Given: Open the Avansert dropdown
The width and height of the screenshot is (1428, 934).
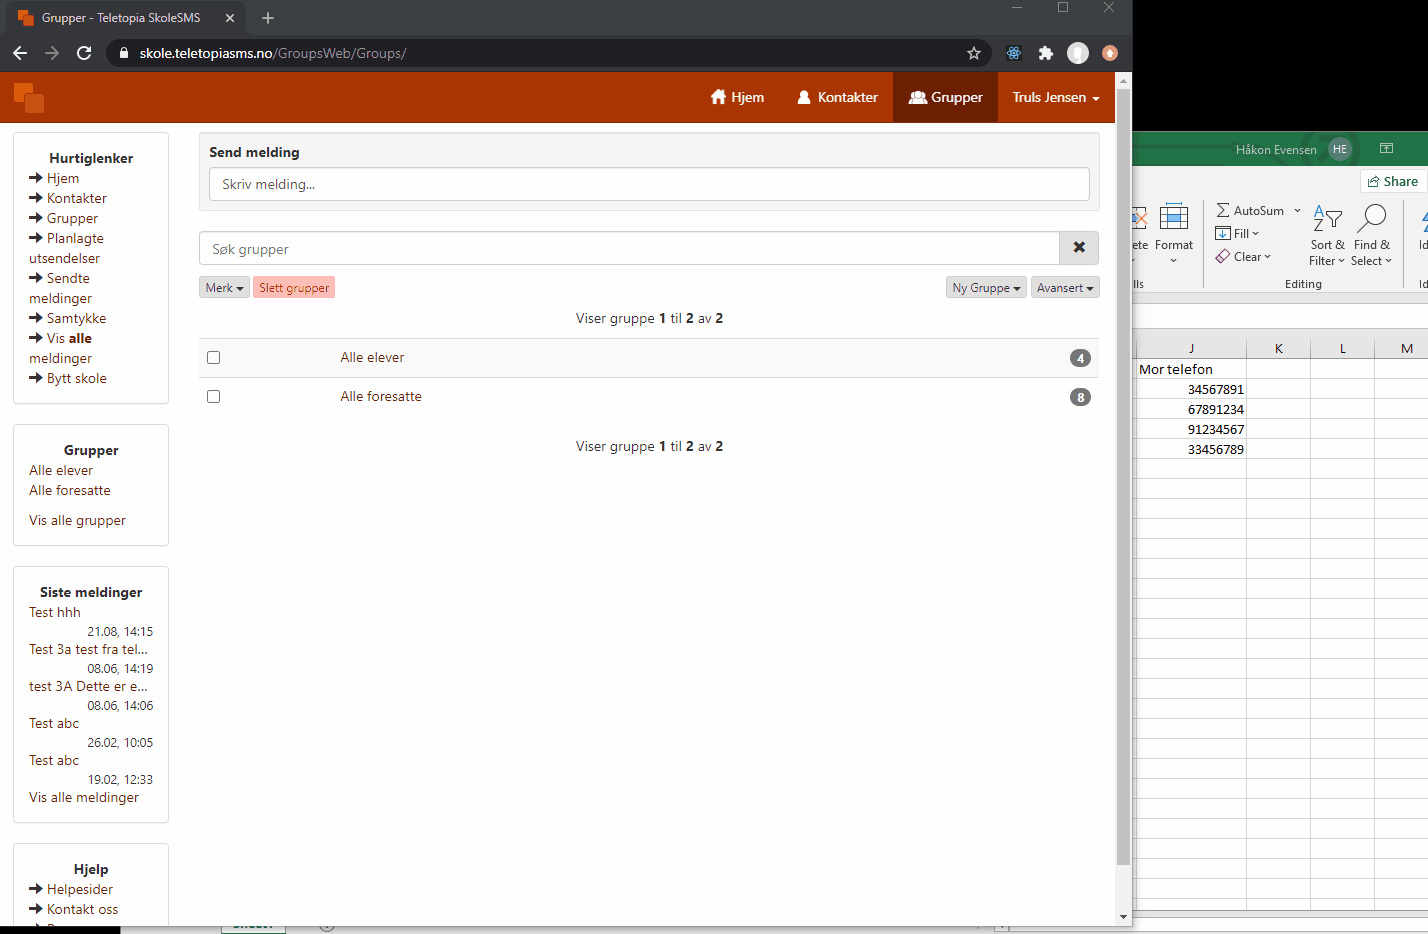Looking at the screenshot, I should pyautogui.click(x=1065, y=287).
